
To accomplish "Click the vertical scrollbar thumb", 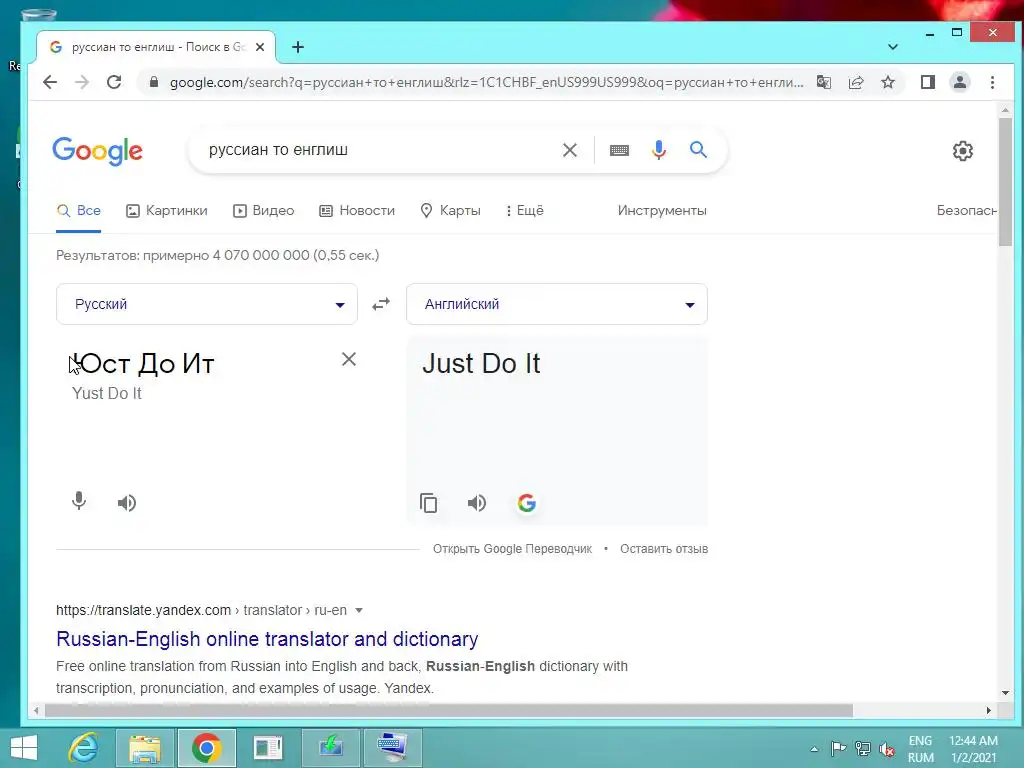I will (1005, 182).
